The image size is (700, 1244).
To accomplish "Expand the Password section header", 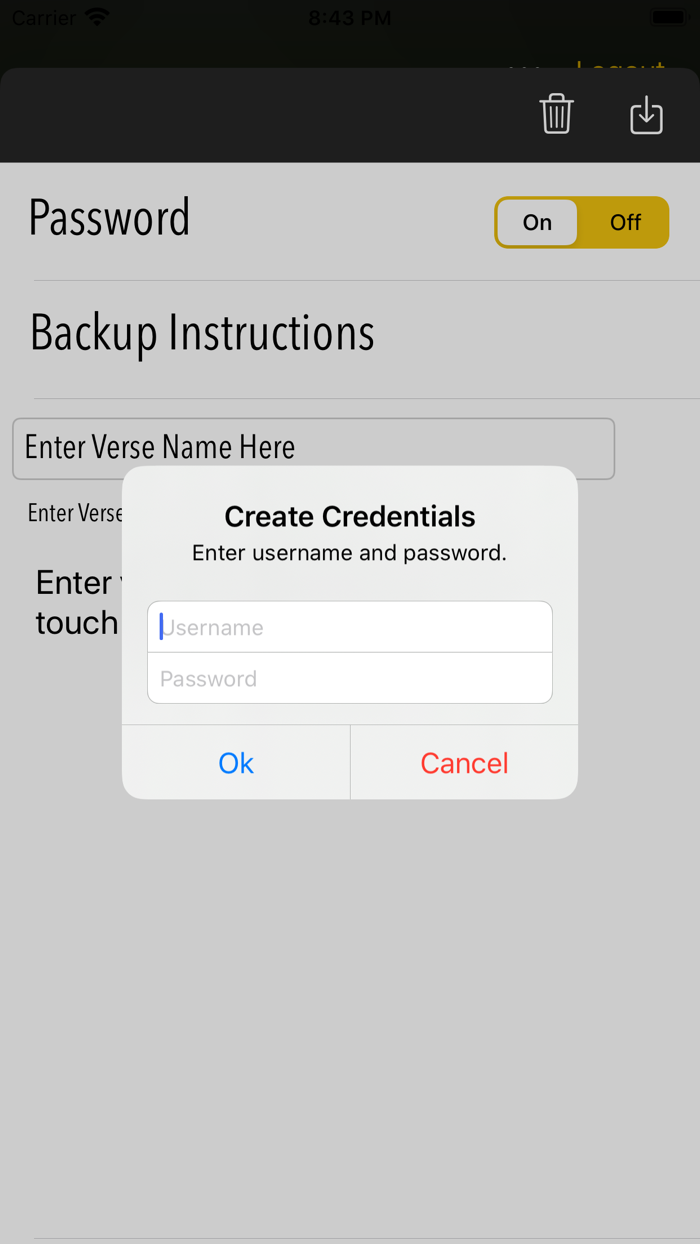I will [x=110, y=217].
